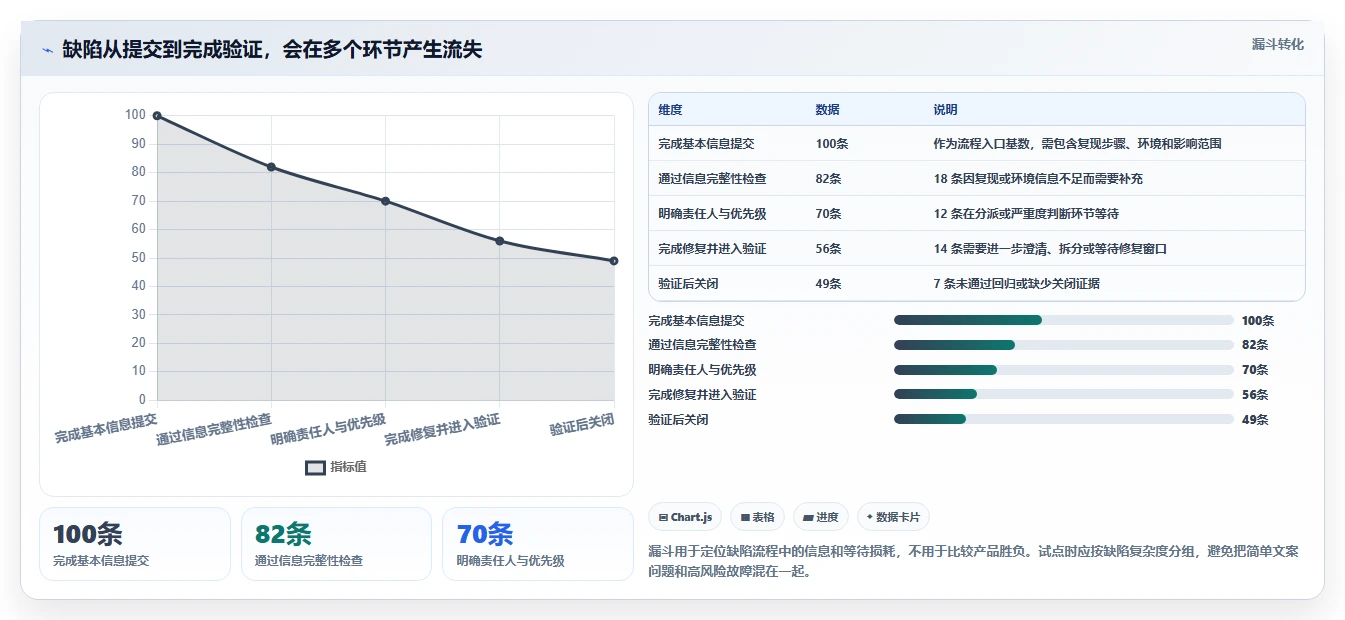Click the chart data point at 82
1345x620 pixels.
pyautogui.click(x=271, y=167)
